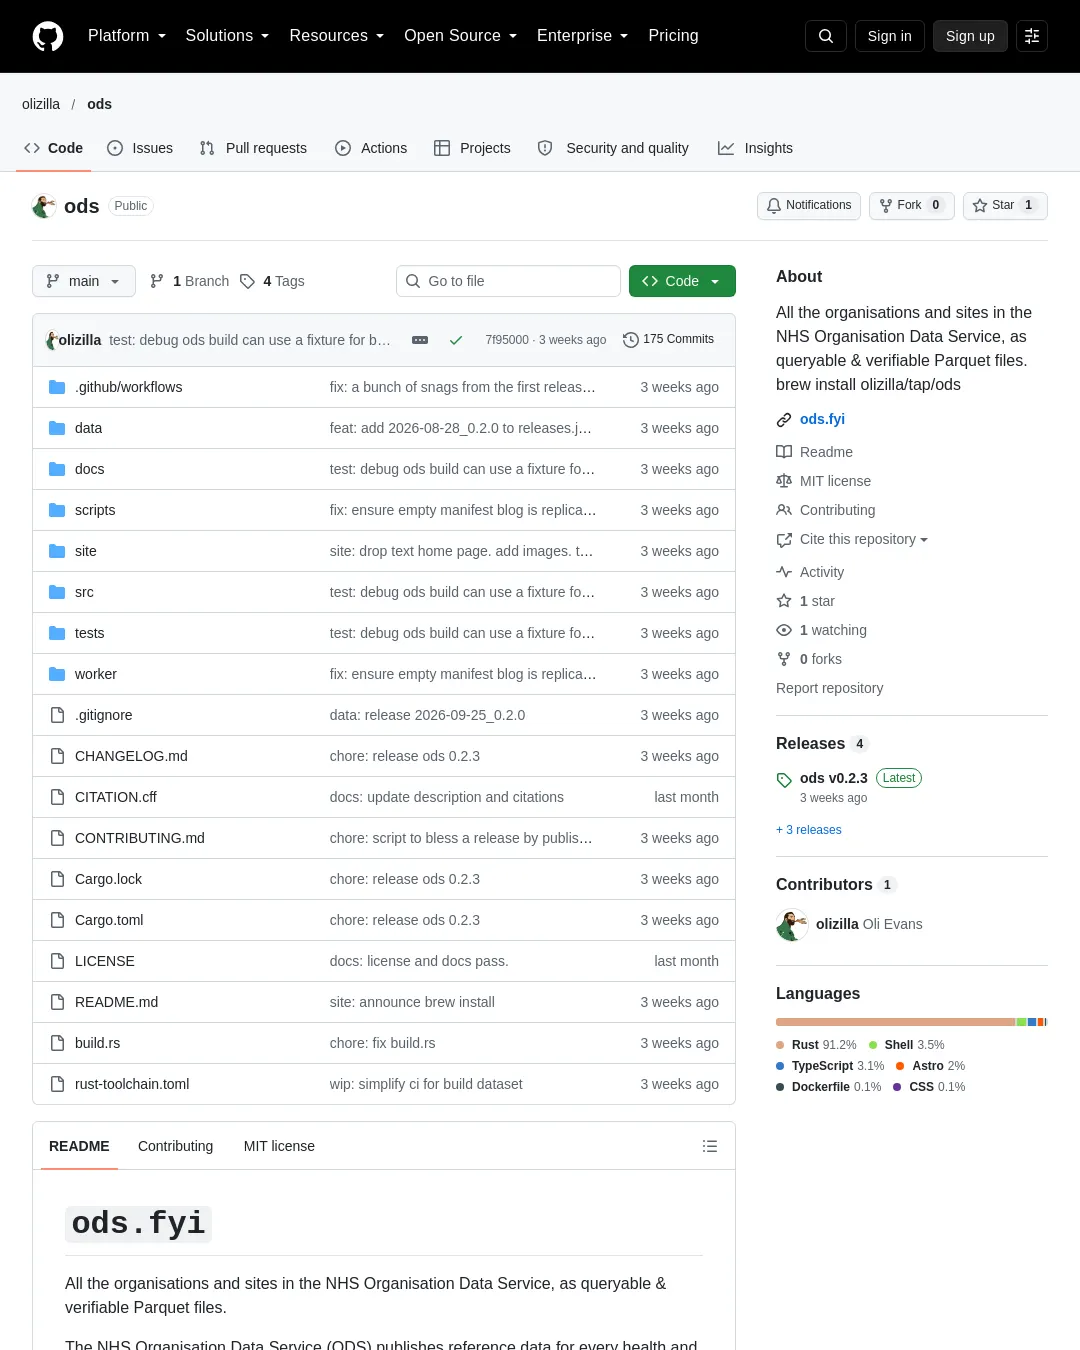Click the .github/workflows folder icon
Viewport: 1080px width, 1350px height.
[57, 387]
